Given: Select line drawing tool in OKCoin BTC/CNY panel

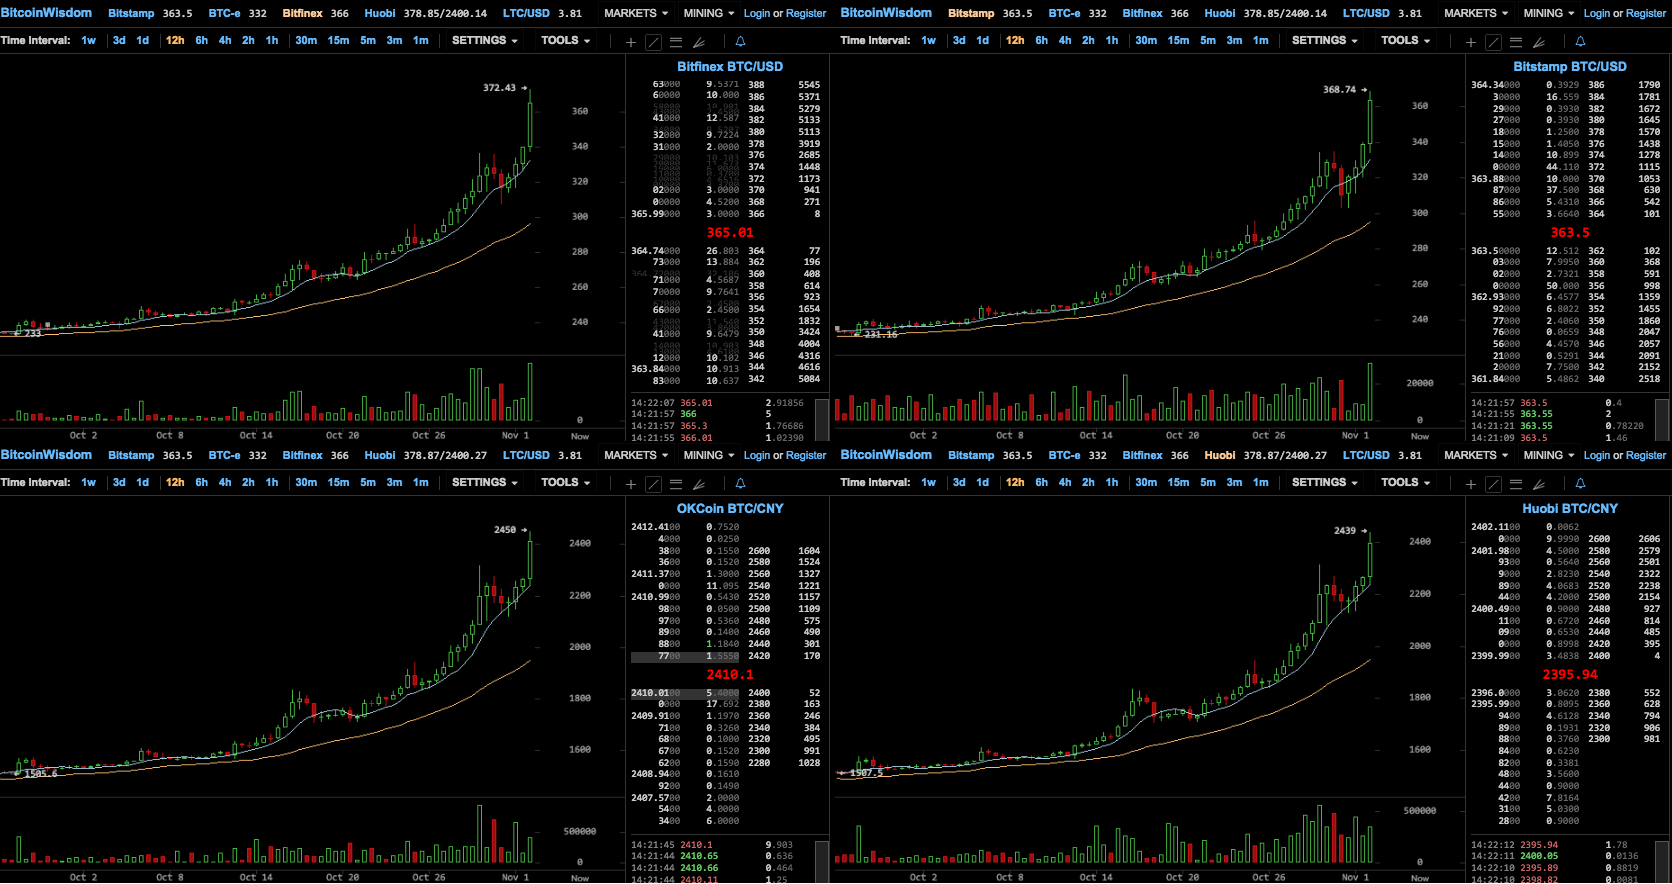Looking at the screenshot, I should point(653,484).
